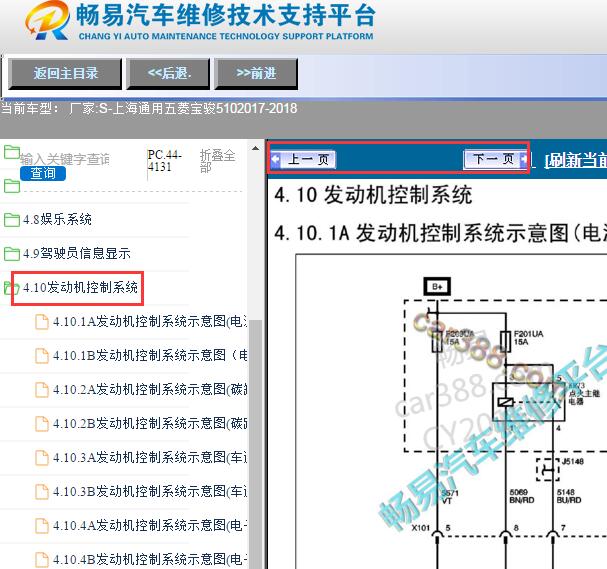This screenshot has height=569, width=607.
Task: Collapse the 4.10发动机控制系统 folder
Action: coord(80,288)
